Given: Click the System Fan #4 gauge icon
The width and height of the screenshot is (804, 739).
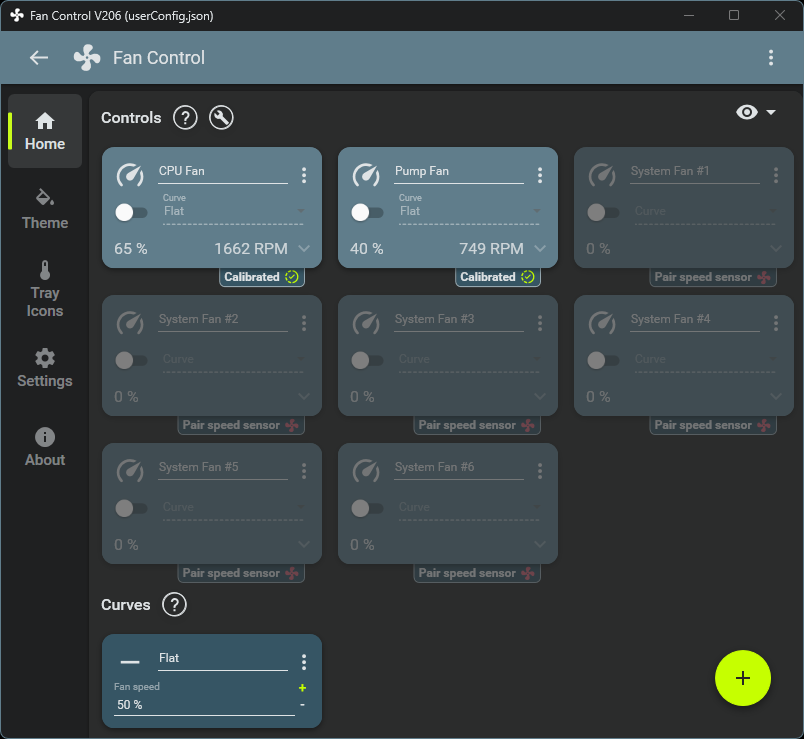Looking at the screenshot, I should [602, 323].
